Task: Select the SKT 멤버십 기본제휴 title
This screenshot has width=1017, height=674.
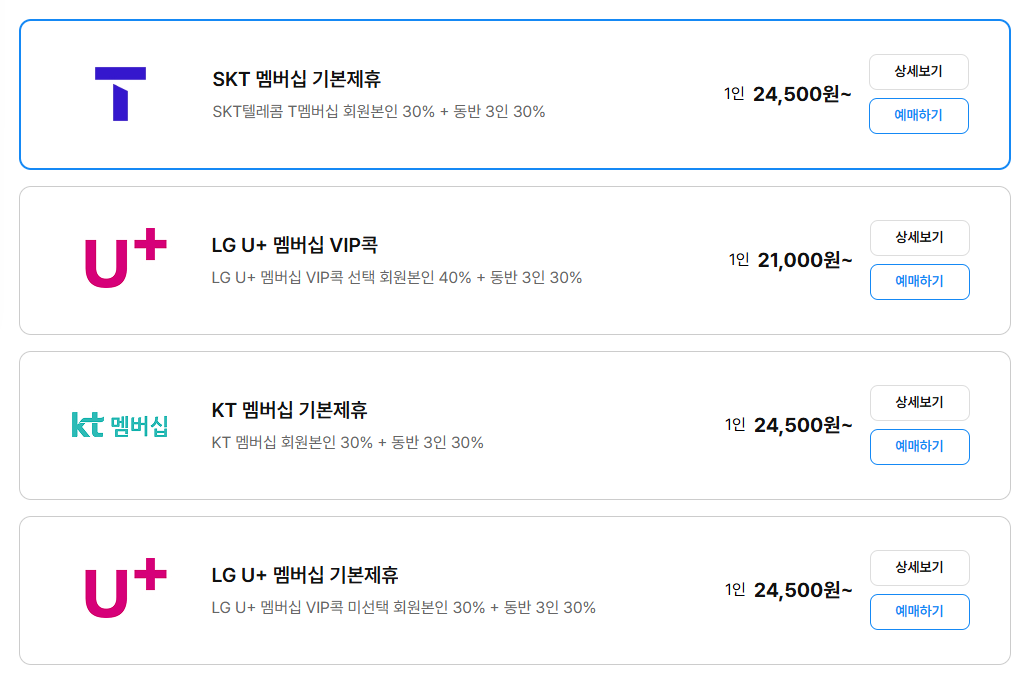Action: point(296,79)
